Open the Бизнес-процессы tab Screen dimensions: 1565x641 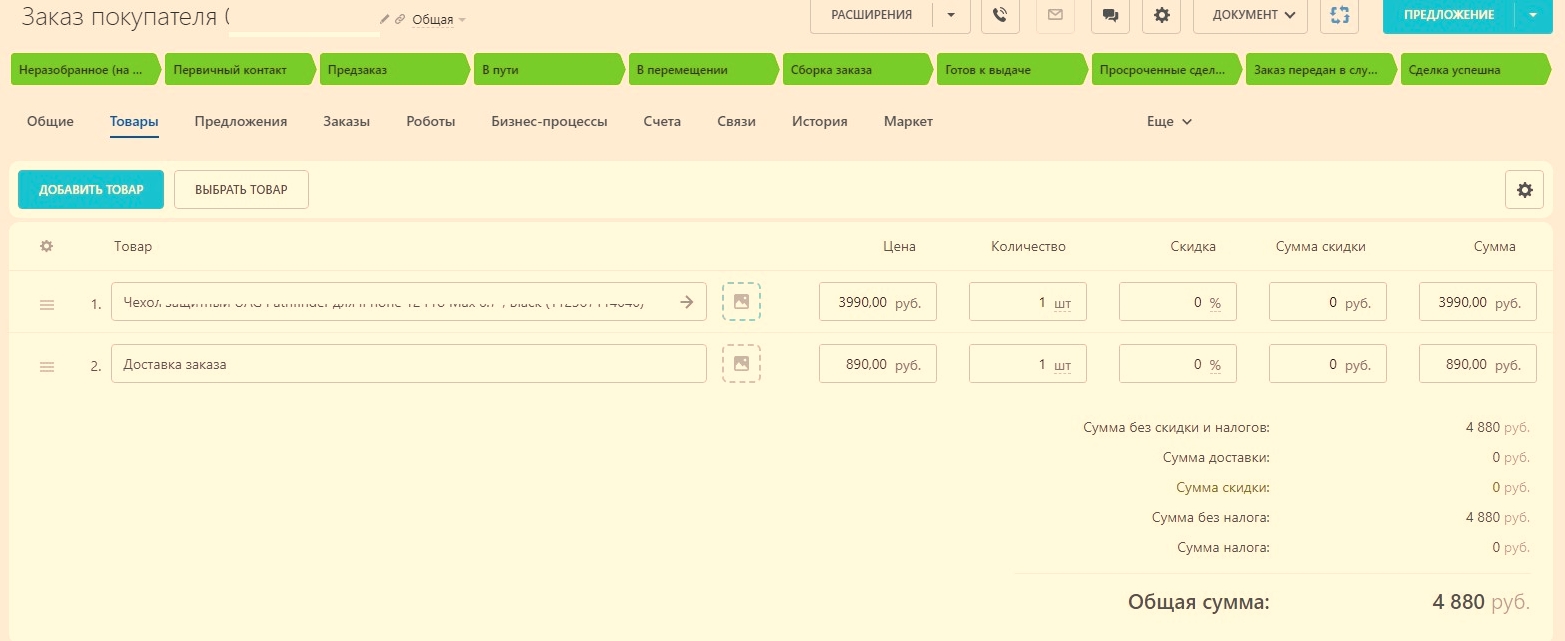coord(549,121)
